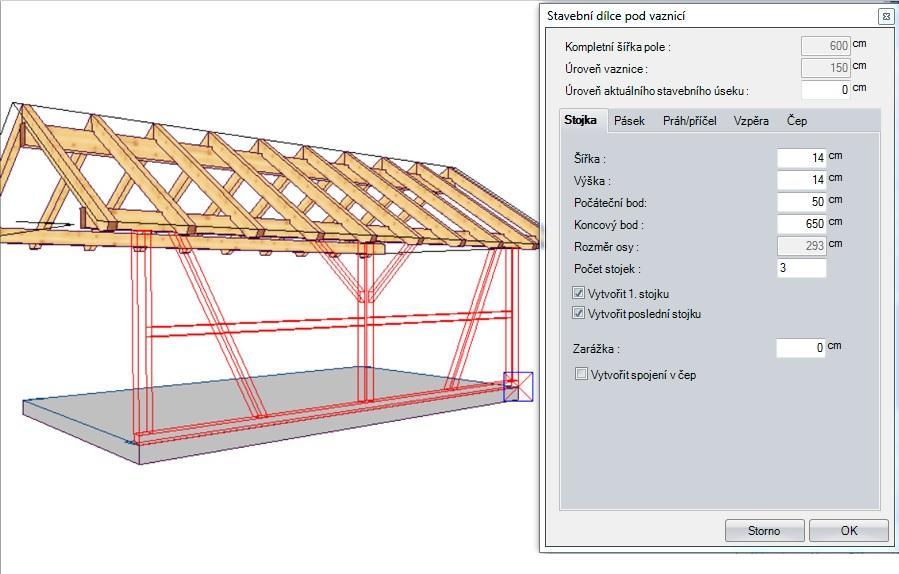The height and width of the screenshot is (574, 899).
Task: Select the Stojka tab
Action: (x=581, y=121)
